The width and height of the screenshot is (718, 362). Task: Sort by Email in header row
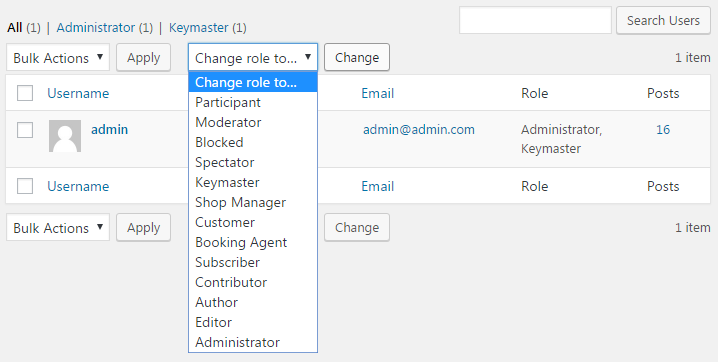coord(377,93)
